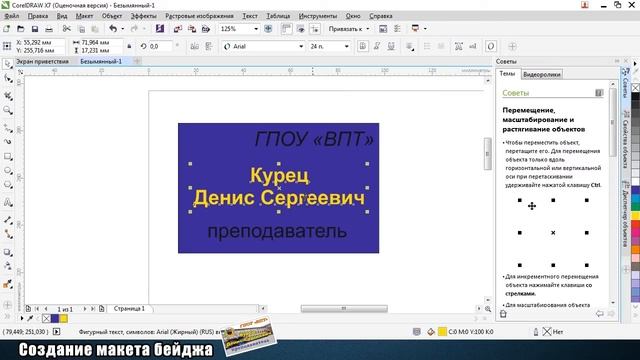This screenshot has width=640, height=360.
Task: Click the Print icon
Action: (49, 29)
